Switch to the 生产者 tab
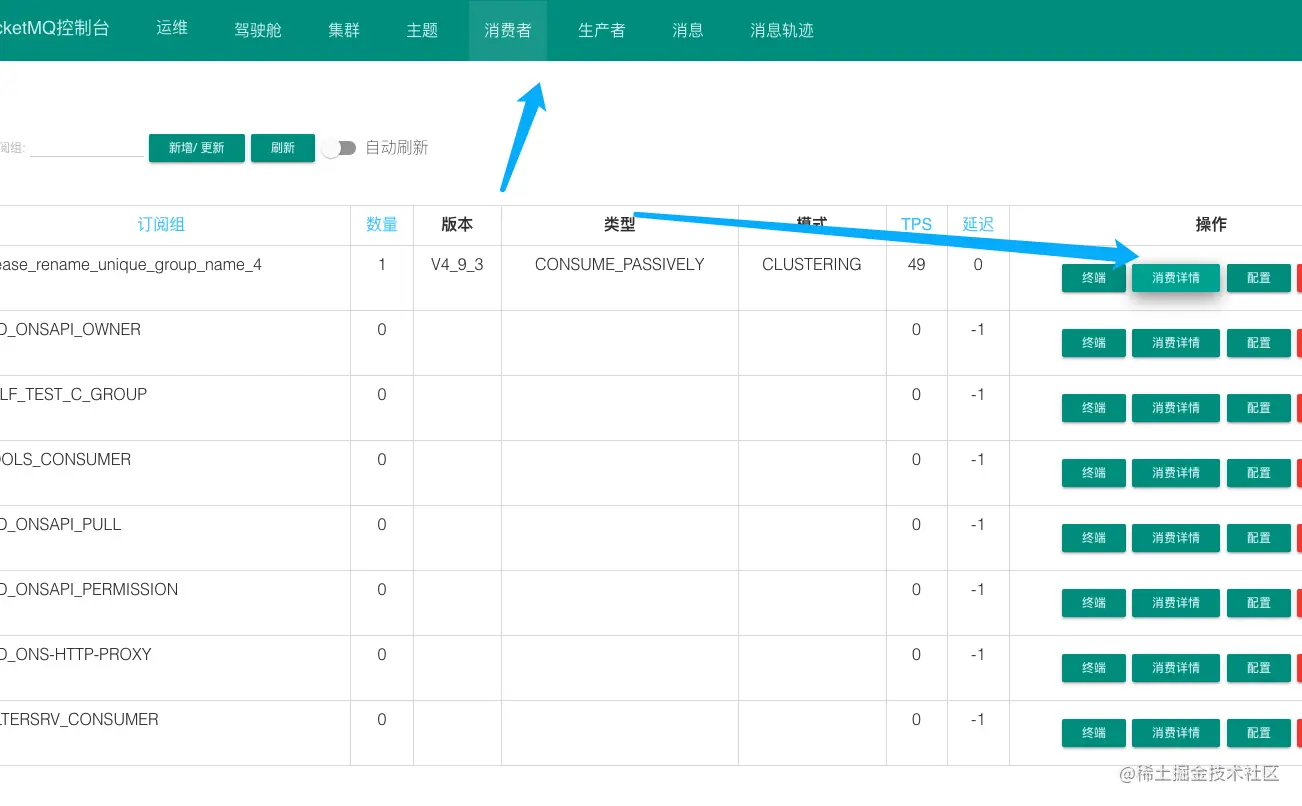The image size is (1302, 806). [602, 30]
